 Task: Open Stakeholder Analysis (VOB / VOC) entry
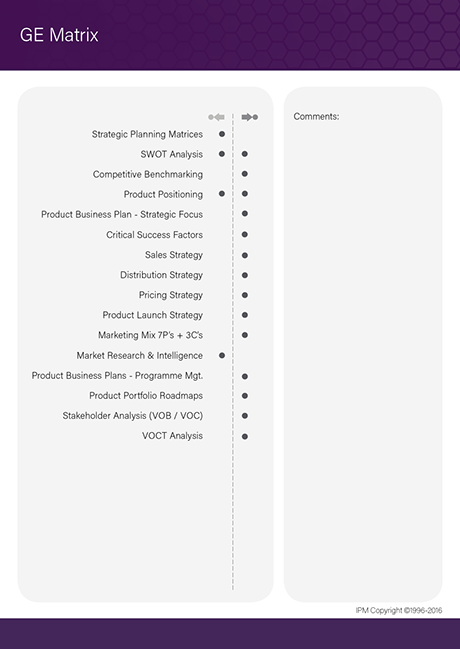pyautogui.click(x=132, y=416)
